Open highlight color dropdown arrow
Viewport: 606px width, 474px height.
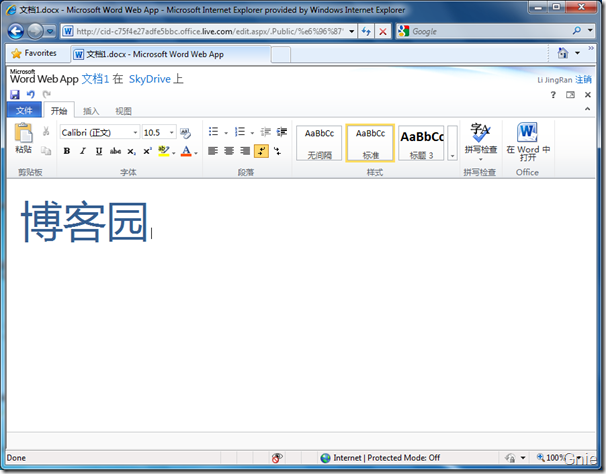(x=174, y=153)
